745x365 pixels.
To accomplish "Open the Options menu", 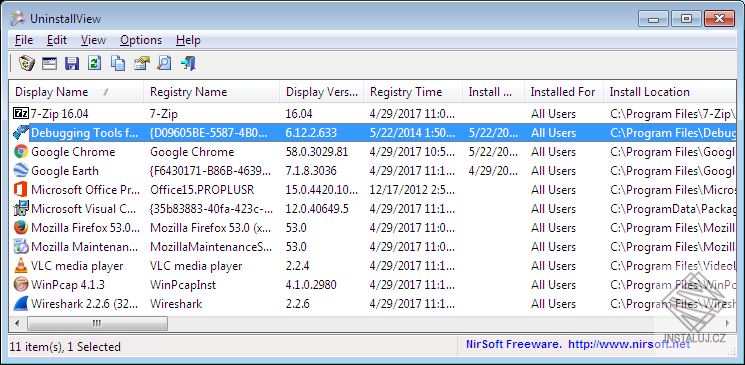I will tap(141, 40).
